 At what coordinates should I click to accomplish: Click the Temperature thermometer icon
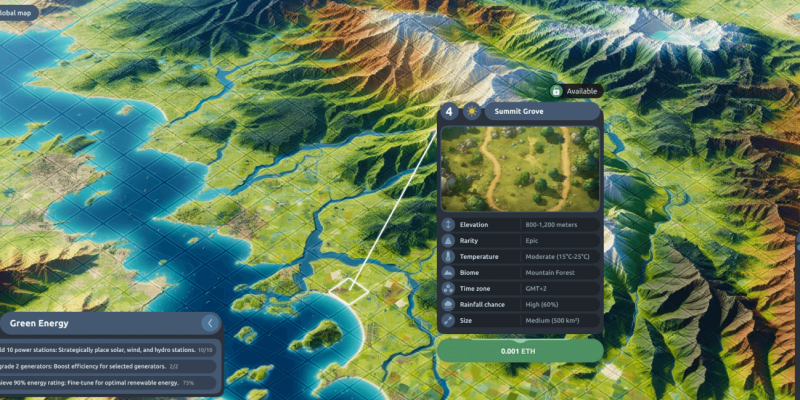coord(447,257)
